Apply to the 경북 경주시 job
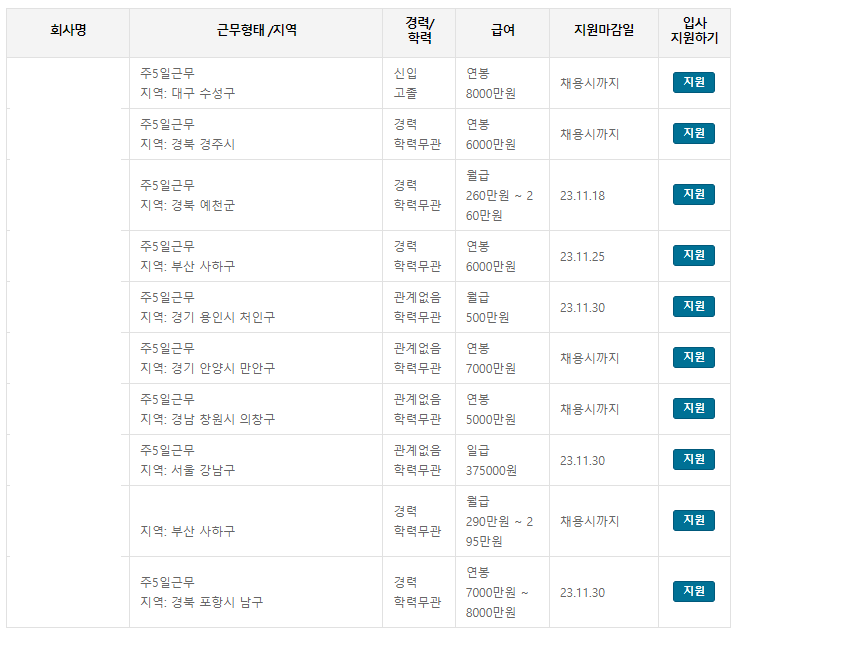 (x=693, y=133)
